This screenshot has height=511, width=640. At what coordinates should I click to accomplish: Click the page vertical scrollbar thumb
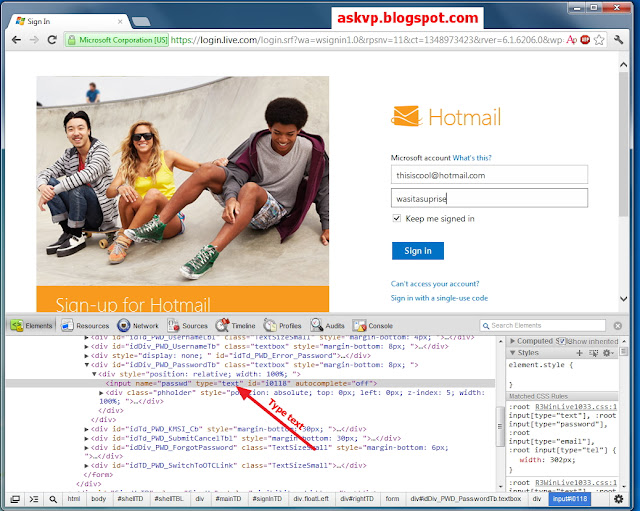623,144
